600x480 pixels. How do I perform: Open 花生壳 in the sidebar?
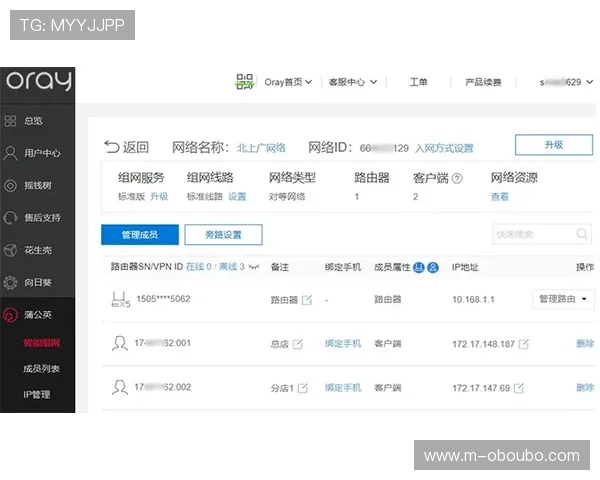tap(38, 250)
